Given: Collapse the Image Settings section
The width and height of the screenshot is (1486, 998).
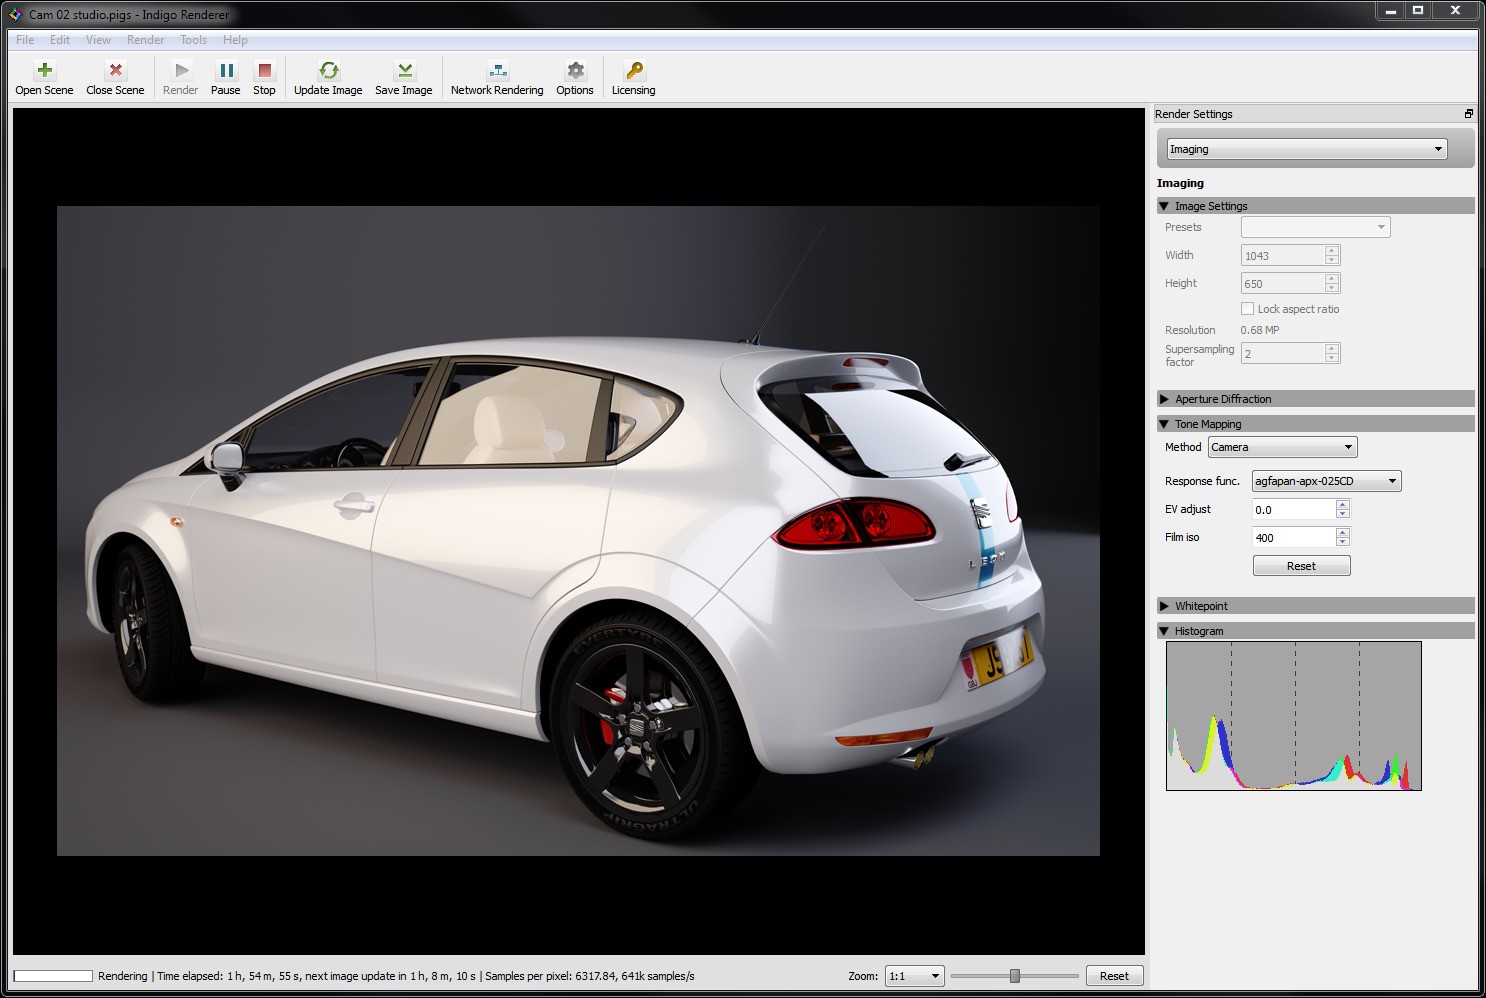Looking at the screenshot, I should [x=1164, y=206].
